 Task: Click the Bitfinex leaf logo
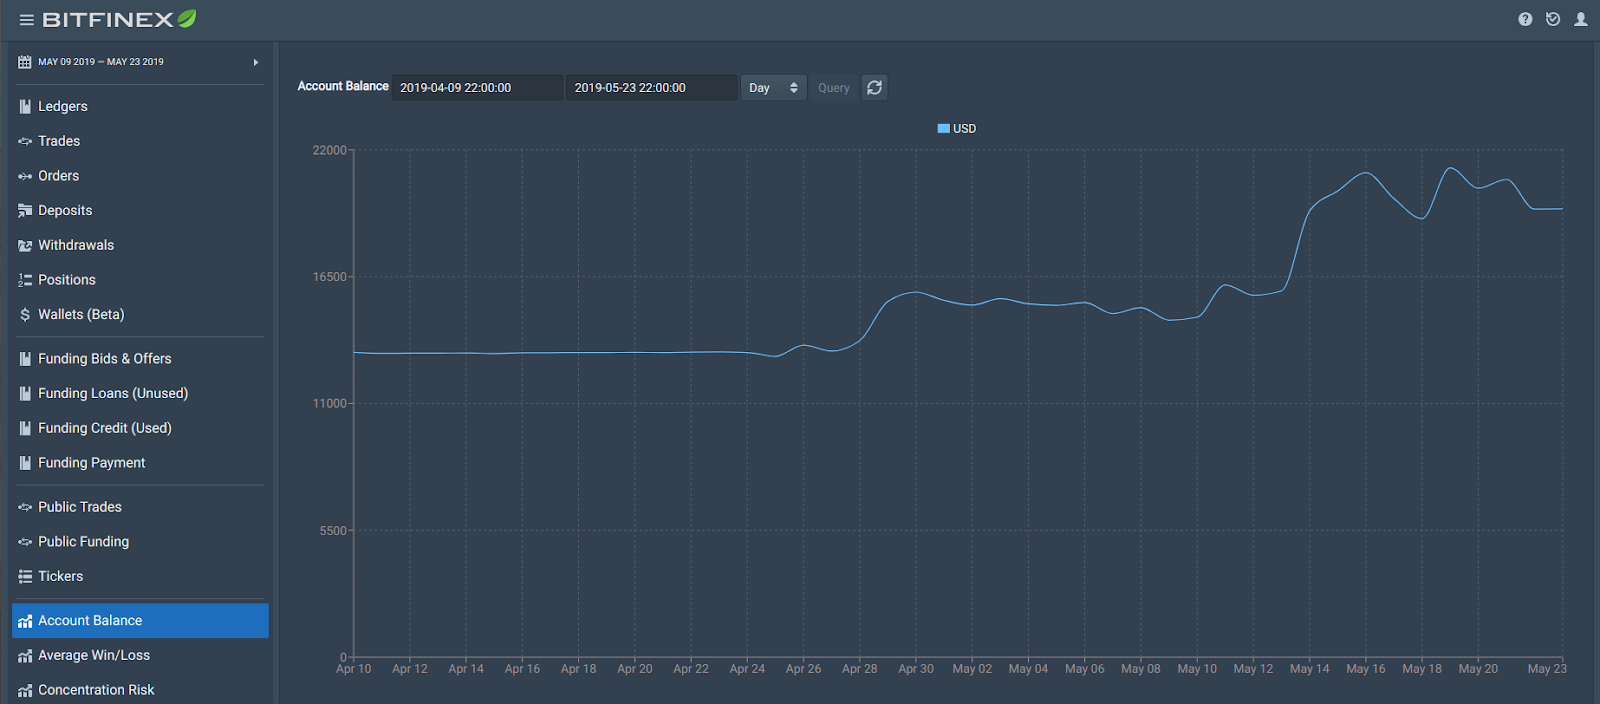[187, 19]
